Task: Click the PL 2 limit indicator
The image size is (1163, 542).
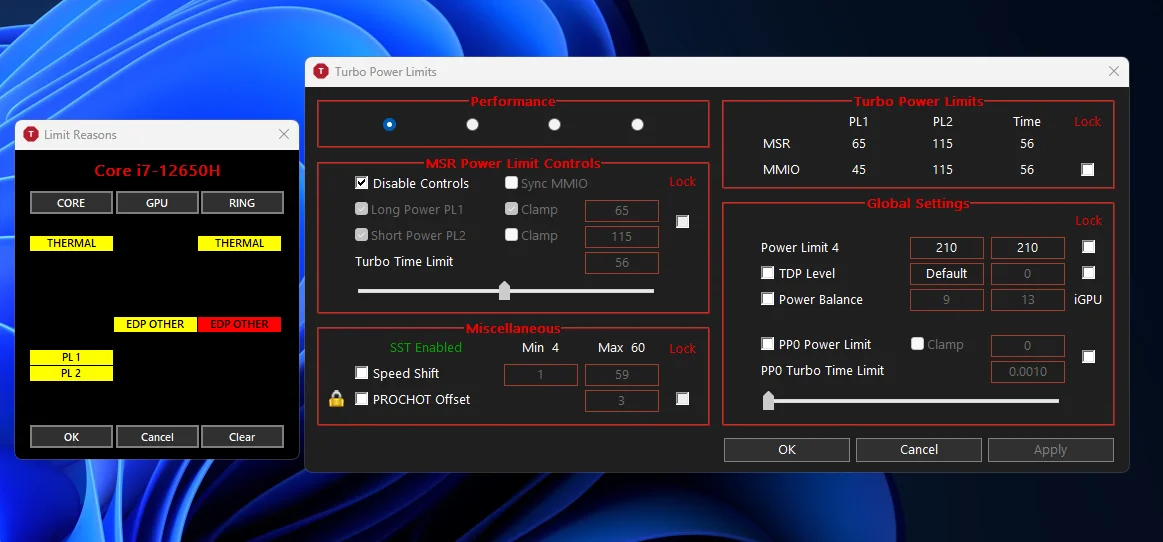Action: point(71,373)
